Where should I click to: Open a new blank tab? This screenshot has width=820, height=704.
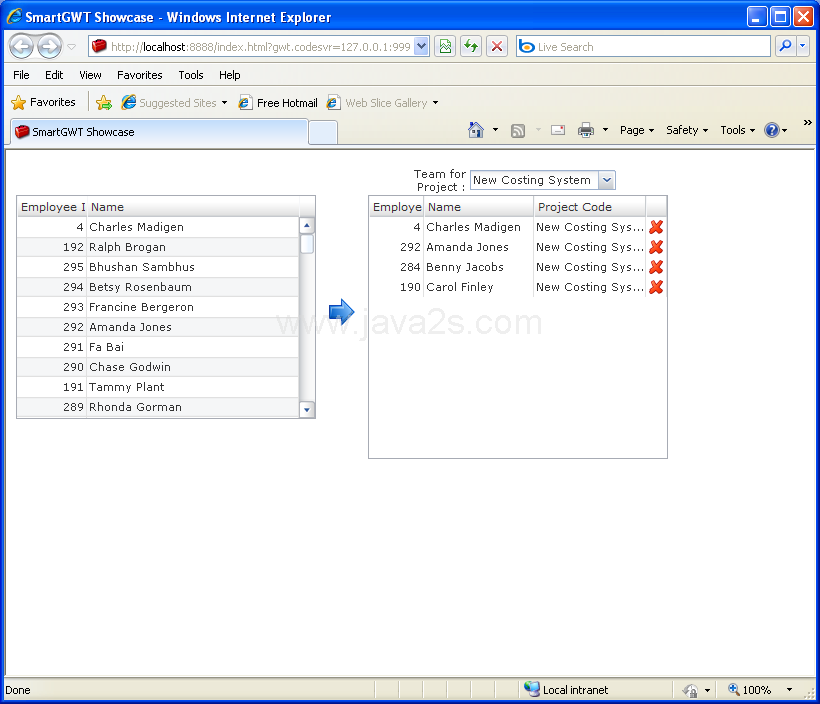pos(323,132)
